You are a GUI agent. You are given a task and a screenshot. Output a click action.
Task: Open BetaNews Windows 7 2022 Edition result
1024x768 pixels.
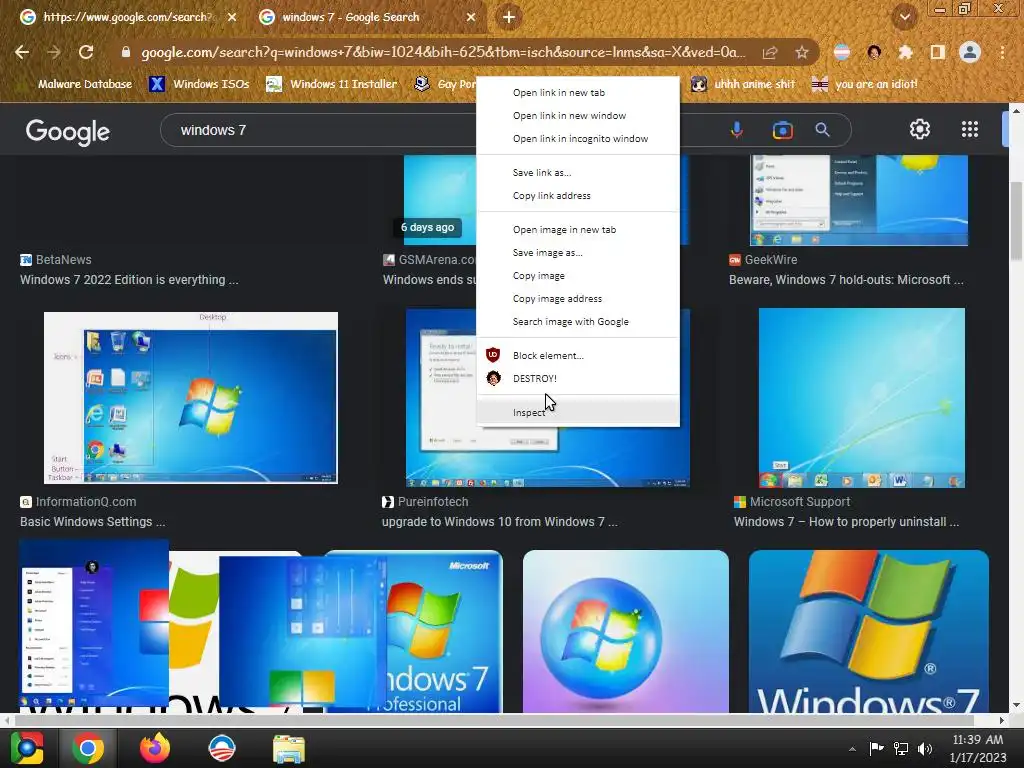[129, 280]
